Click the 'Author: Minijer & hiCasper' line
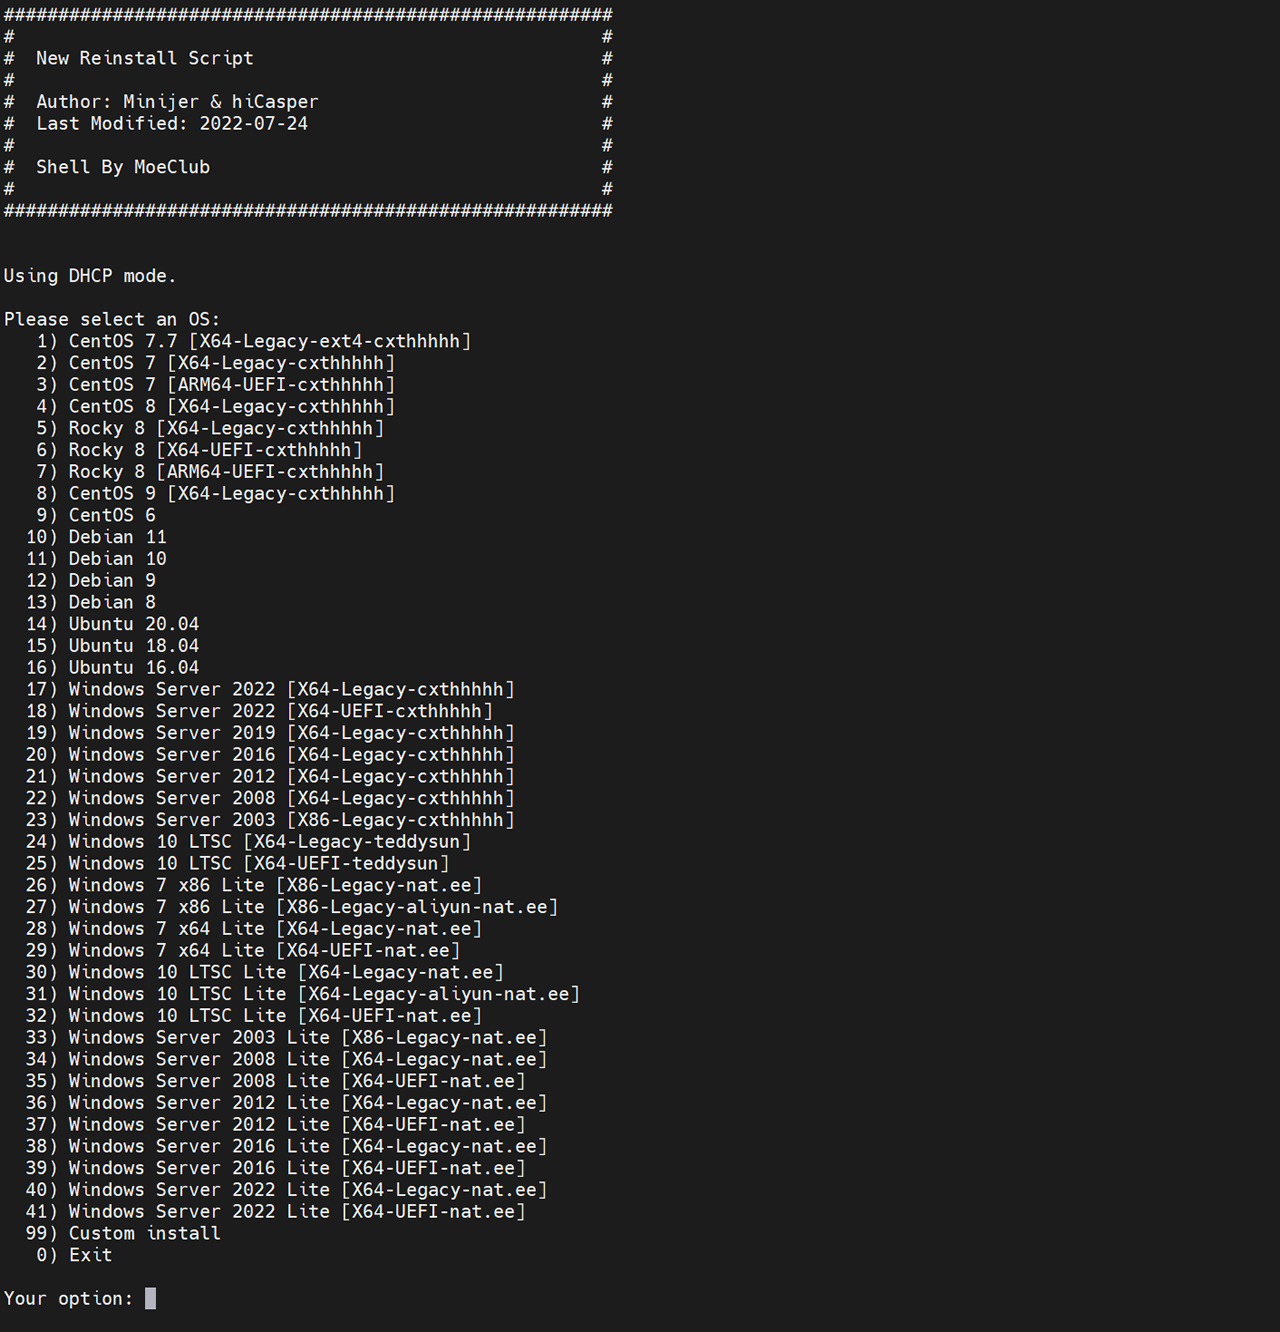 (x=177, y=102)
